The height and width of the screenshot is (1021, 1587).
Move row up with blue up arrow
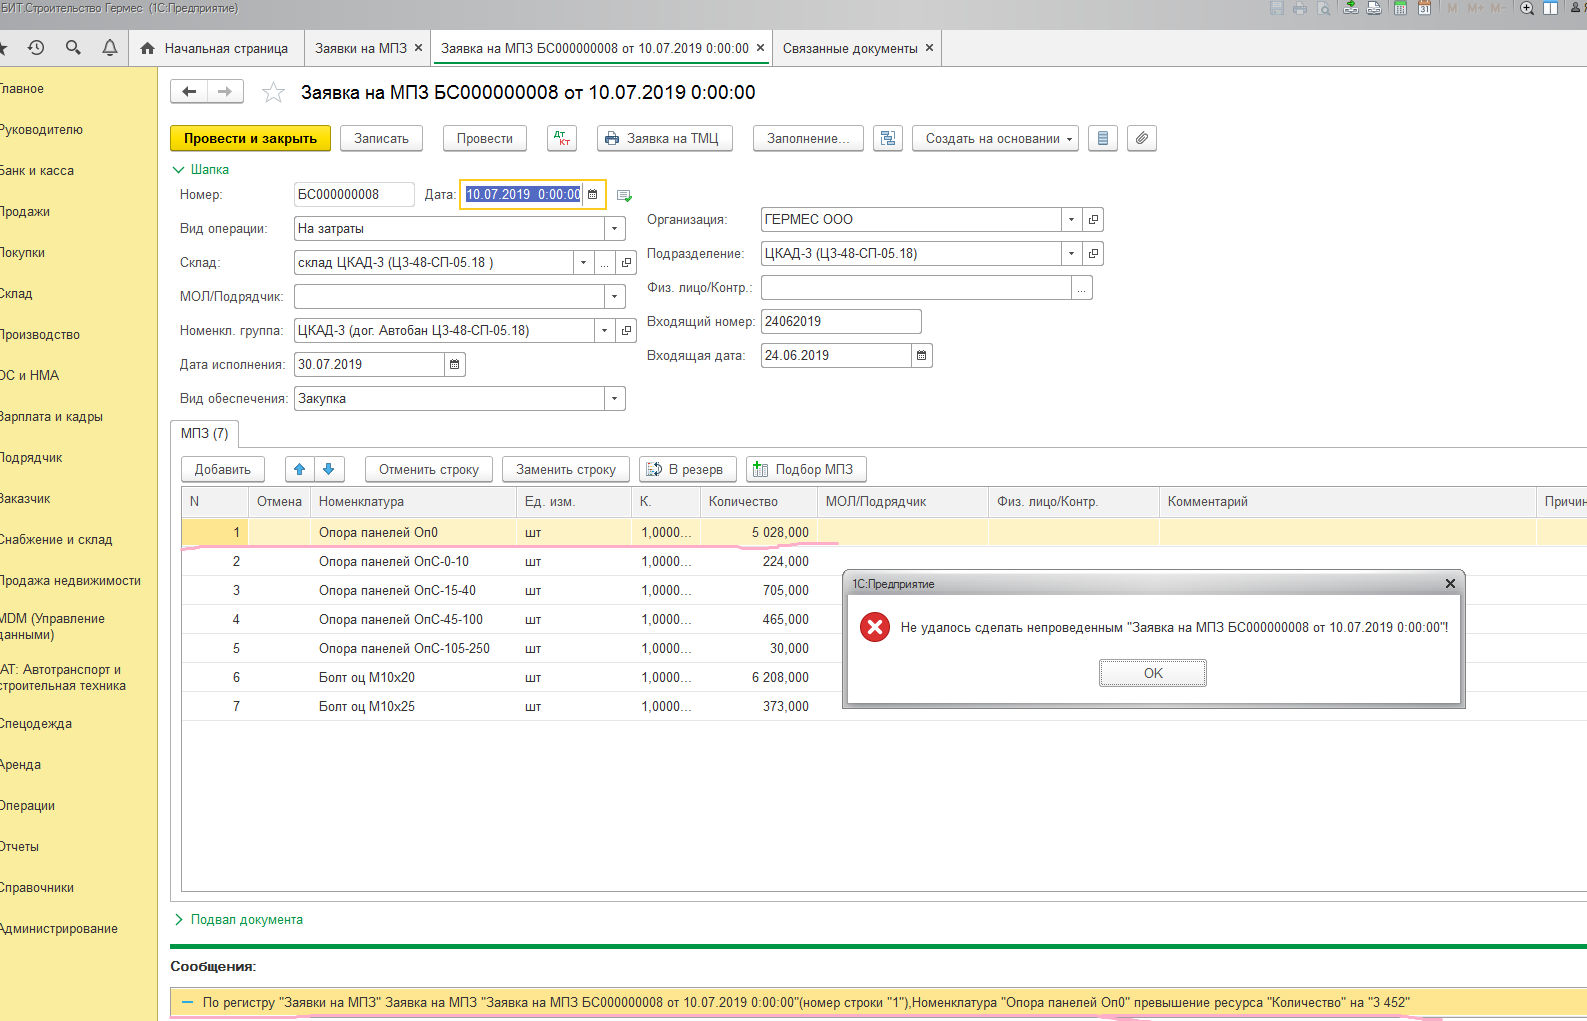pos(300,469)
